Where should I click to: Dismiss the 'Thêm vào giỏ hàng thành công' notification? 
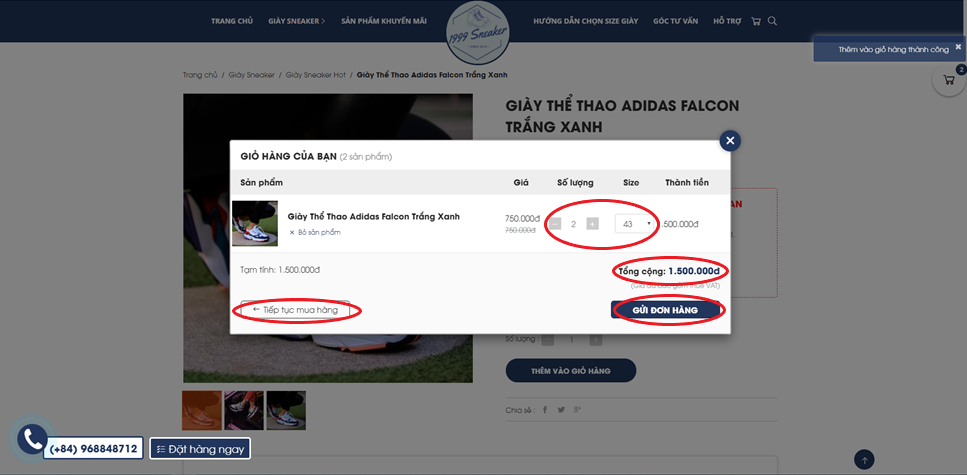958,46
